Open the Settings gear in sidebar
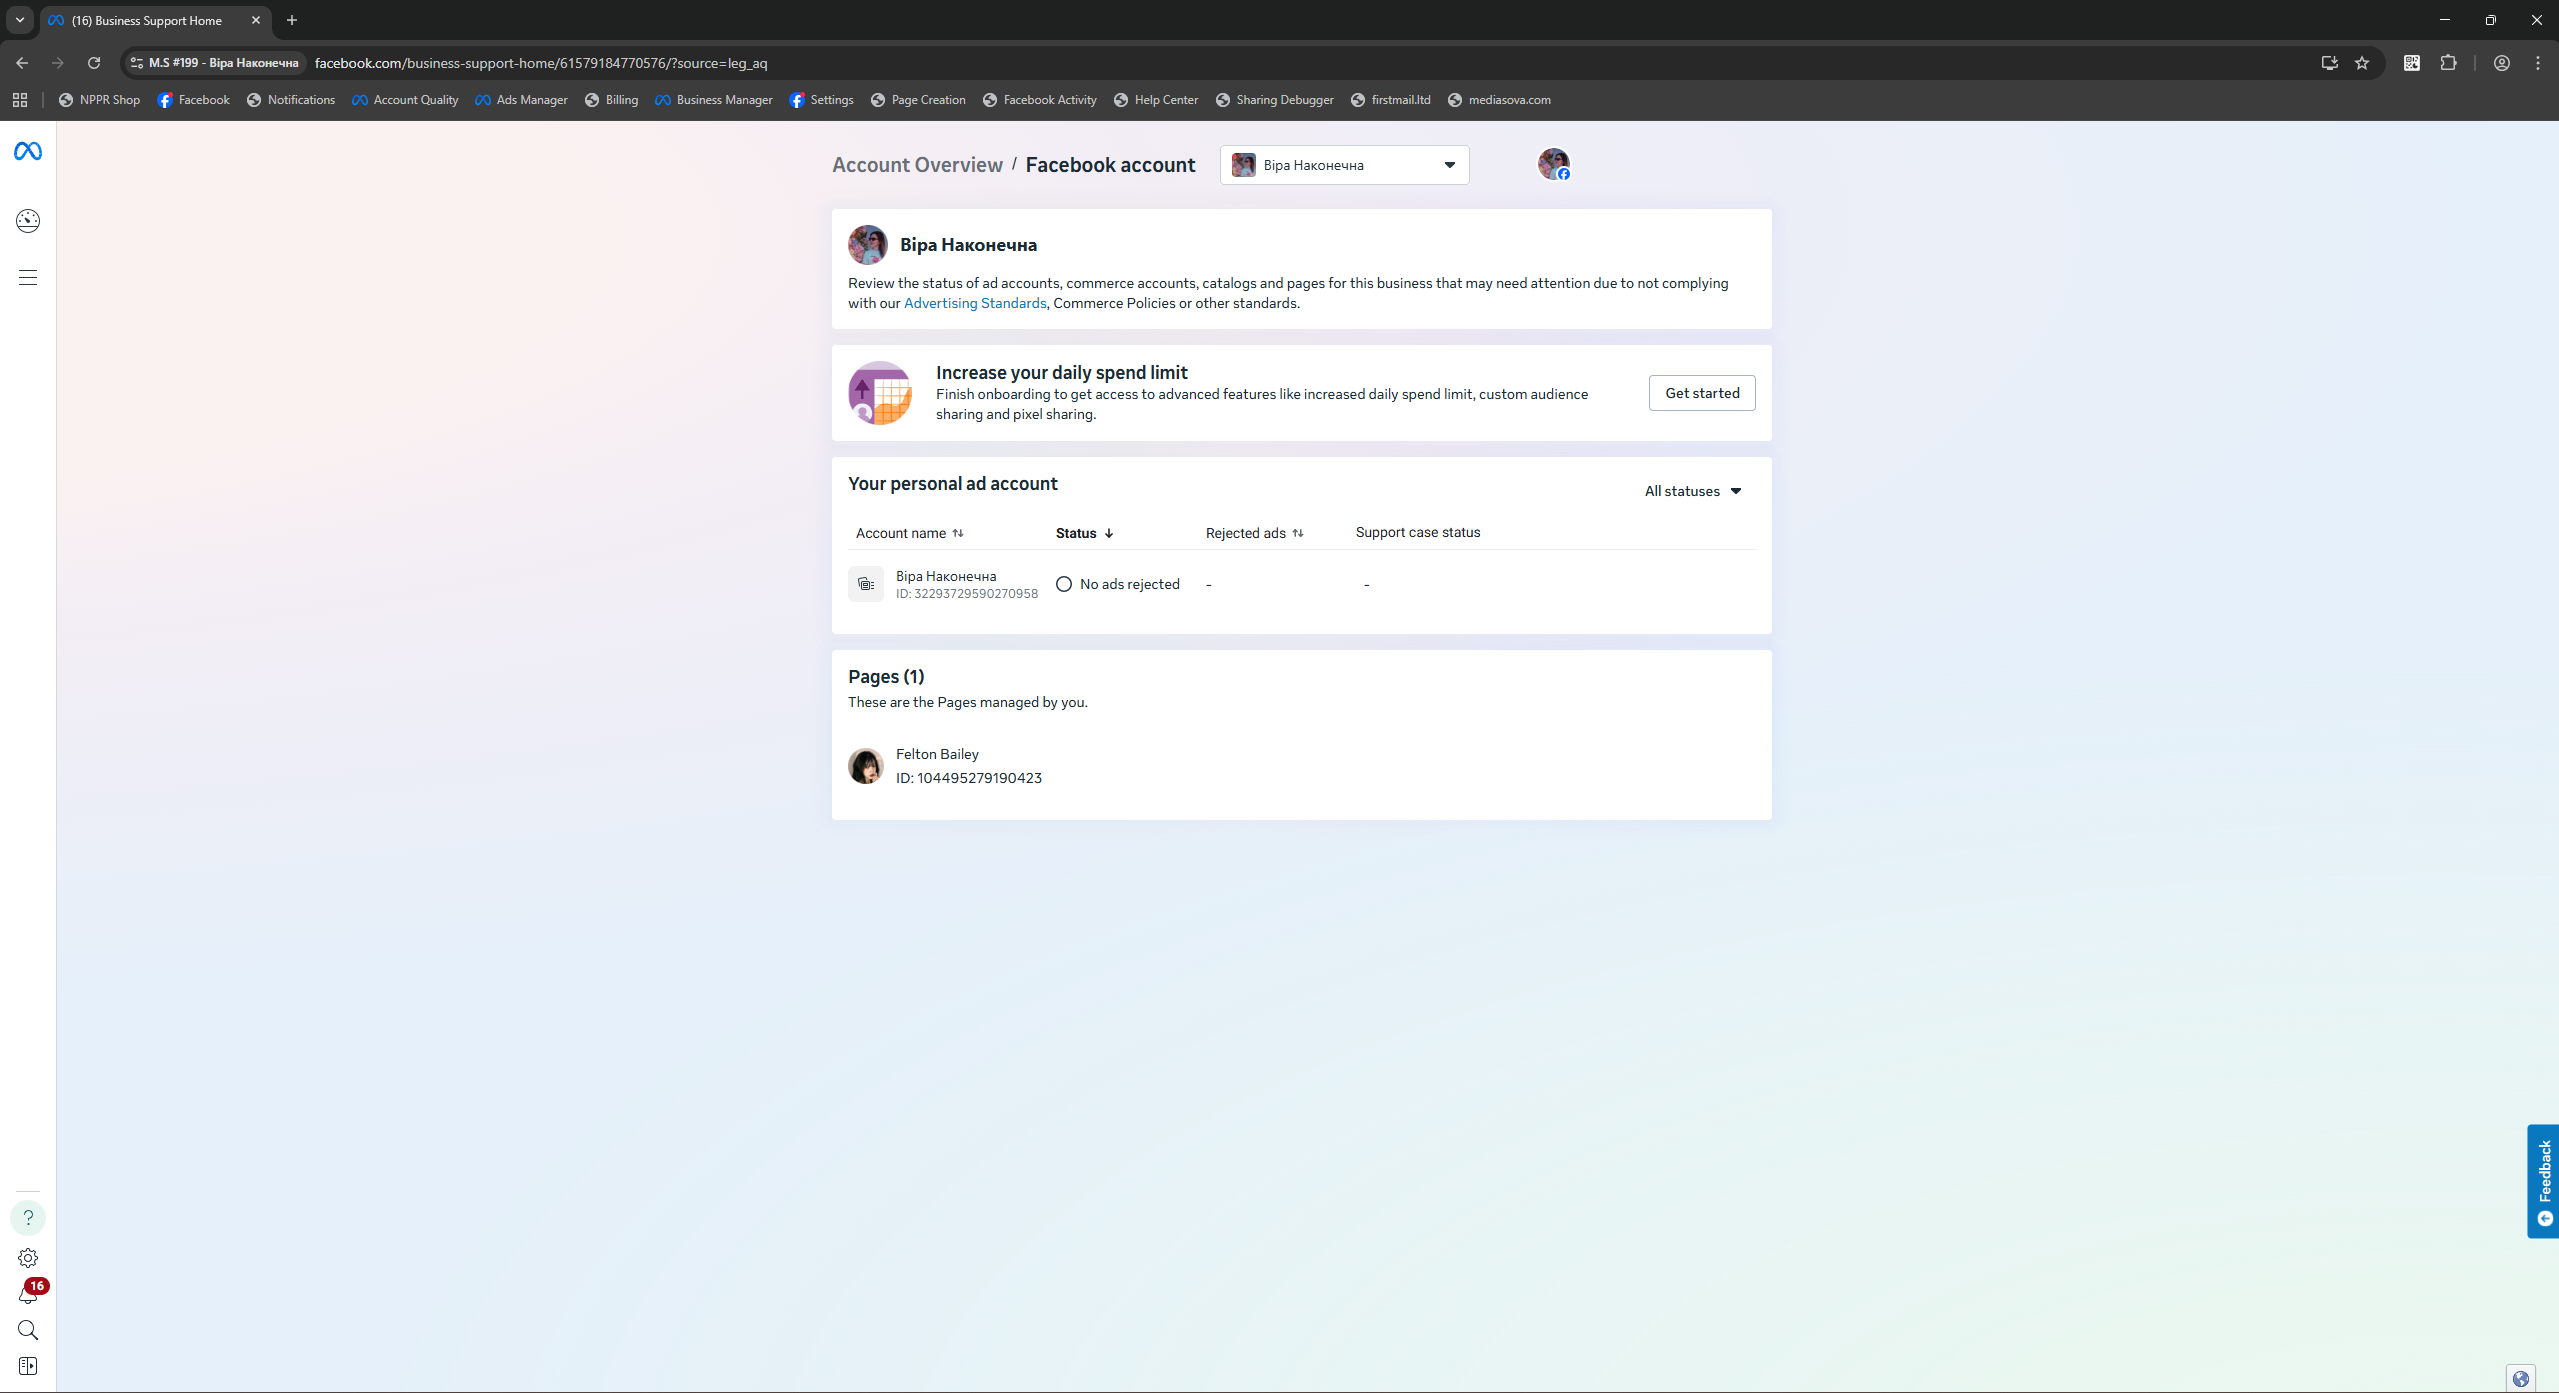 (x=28, y=1258)
